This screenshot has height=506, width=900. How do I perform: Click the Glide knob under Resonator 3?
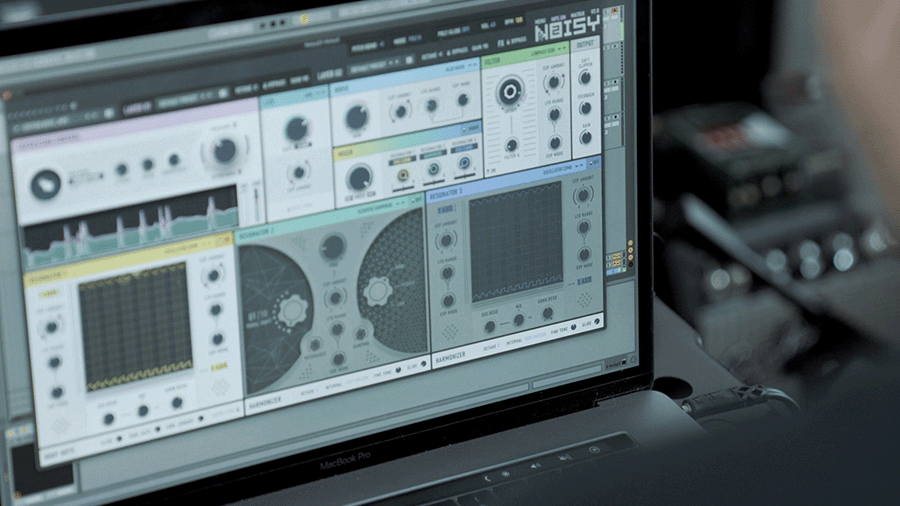pyautogui.click(x=597, y=322)
